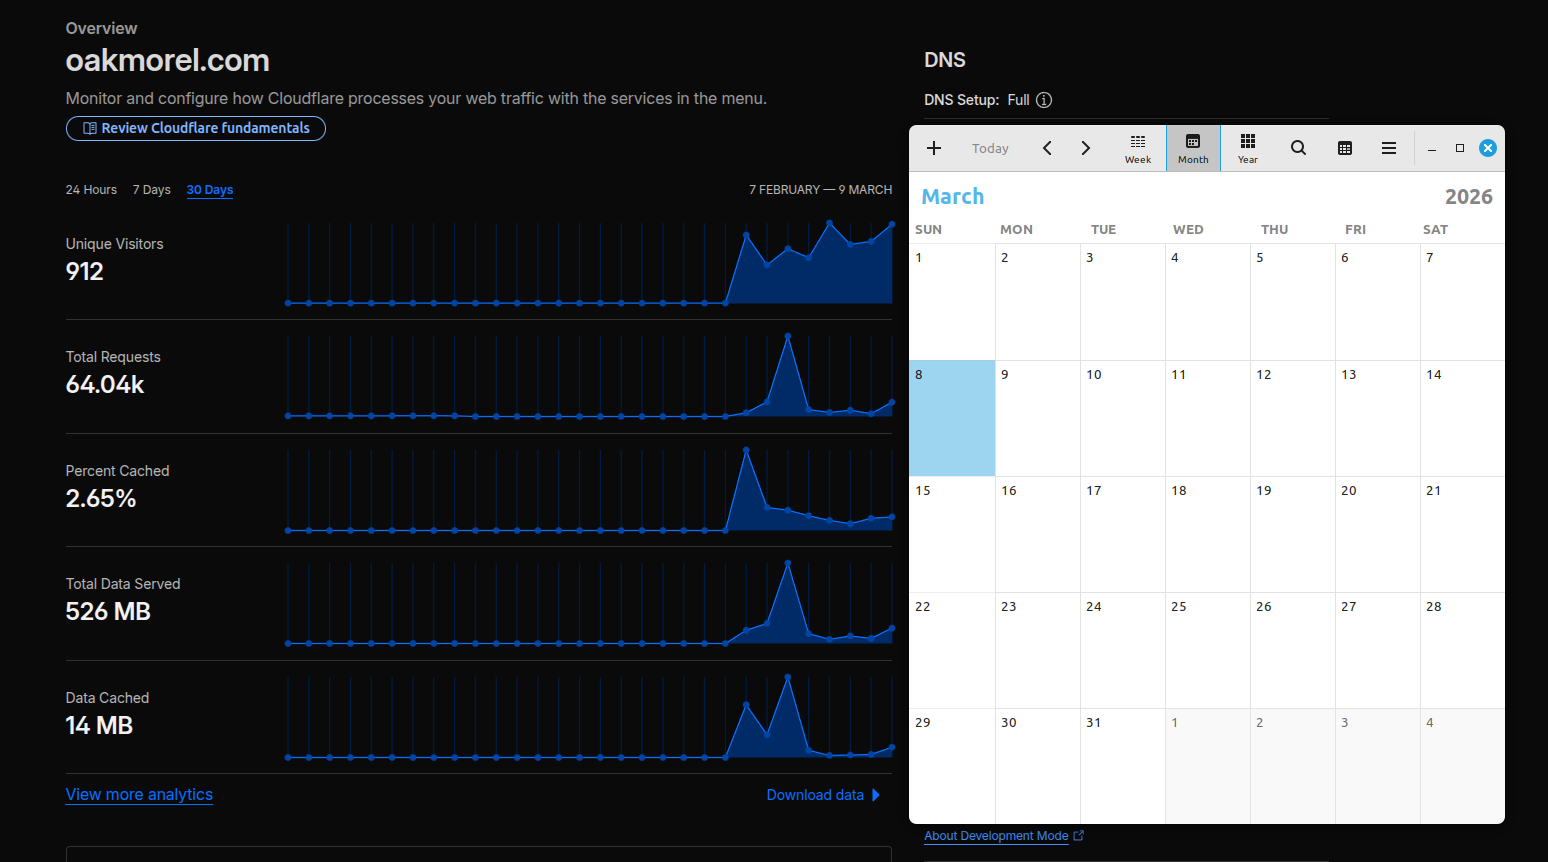Open View more analytics link
This screenshot has width=1548, height=862.
click(139, 794)
